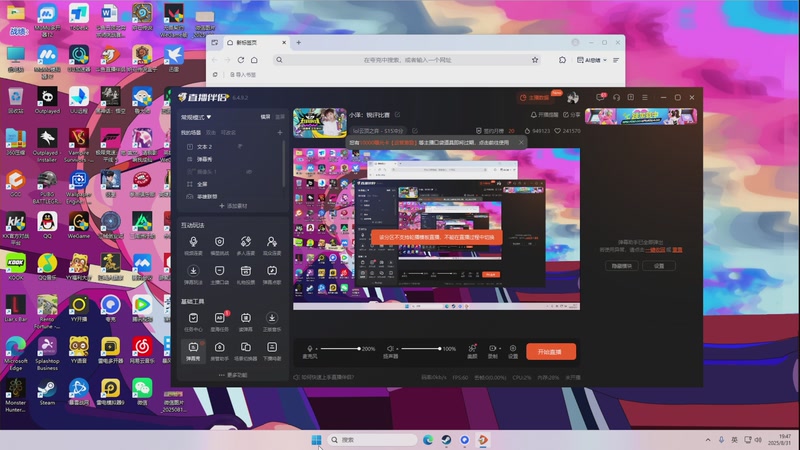This screenshot has height=450, width=800.
Task: Select the highlighted 弹幕秀 tool in 基础工具
Action: (x=193, y=351)
